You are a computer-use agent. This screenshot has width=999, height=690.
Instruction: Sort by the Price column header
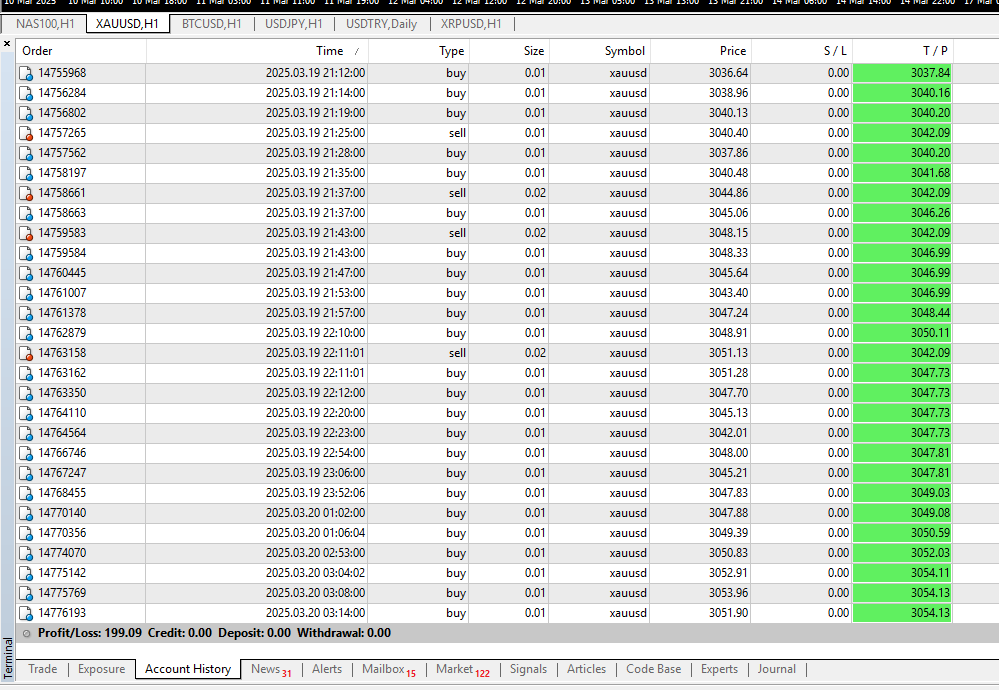(x=700, y=51)
